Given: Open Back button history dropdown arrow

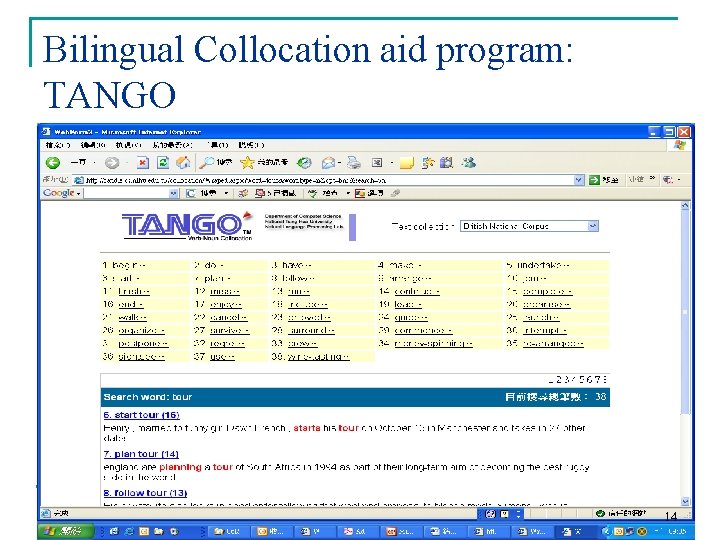Looking at the screenshot, I should (x=94, y=163).
